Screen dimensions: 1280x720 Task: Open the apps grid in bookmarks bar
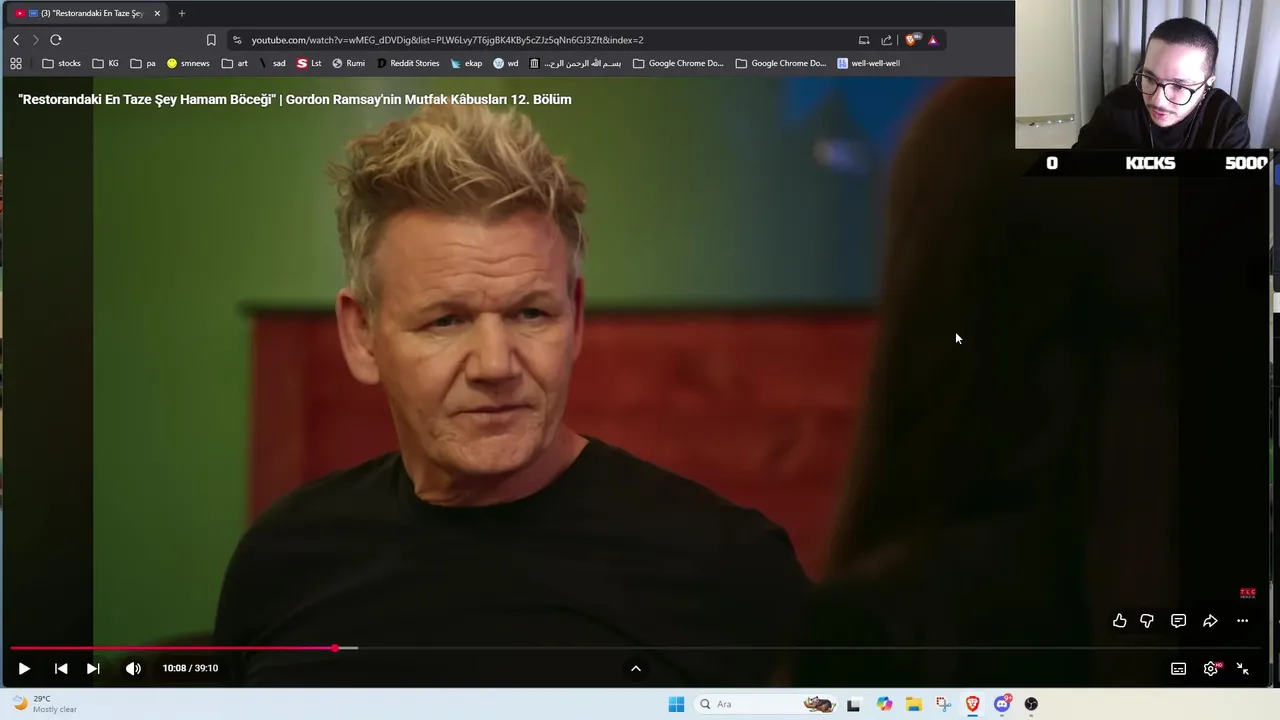coord(16,63)
